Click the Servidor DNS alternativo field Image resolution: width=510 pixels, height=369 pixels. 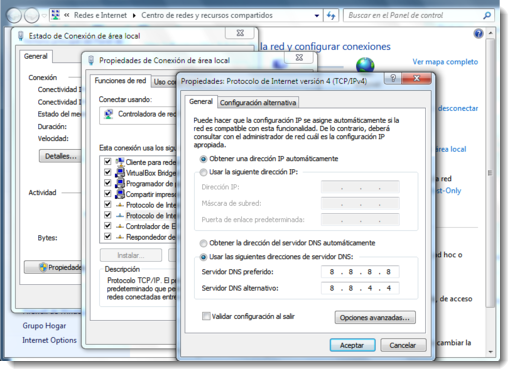tap(360, 288)
